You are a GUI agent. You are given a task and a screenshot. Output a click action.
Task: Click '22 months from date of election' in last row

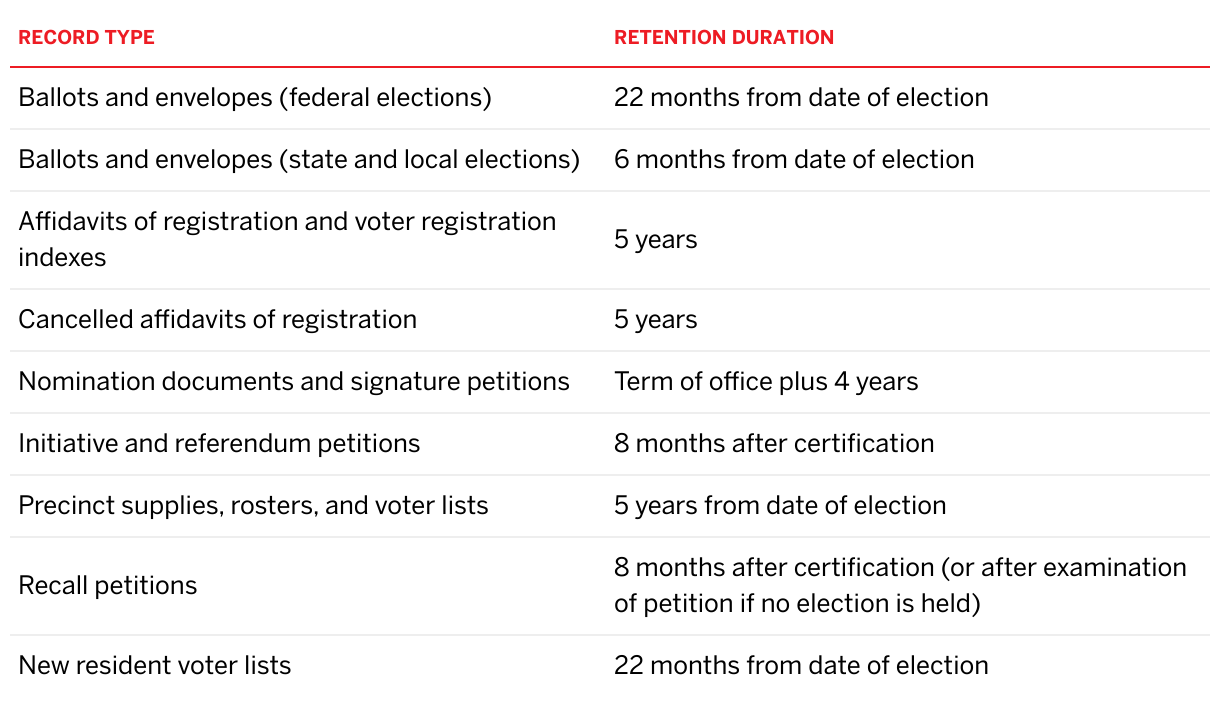[x=801, y=666]
